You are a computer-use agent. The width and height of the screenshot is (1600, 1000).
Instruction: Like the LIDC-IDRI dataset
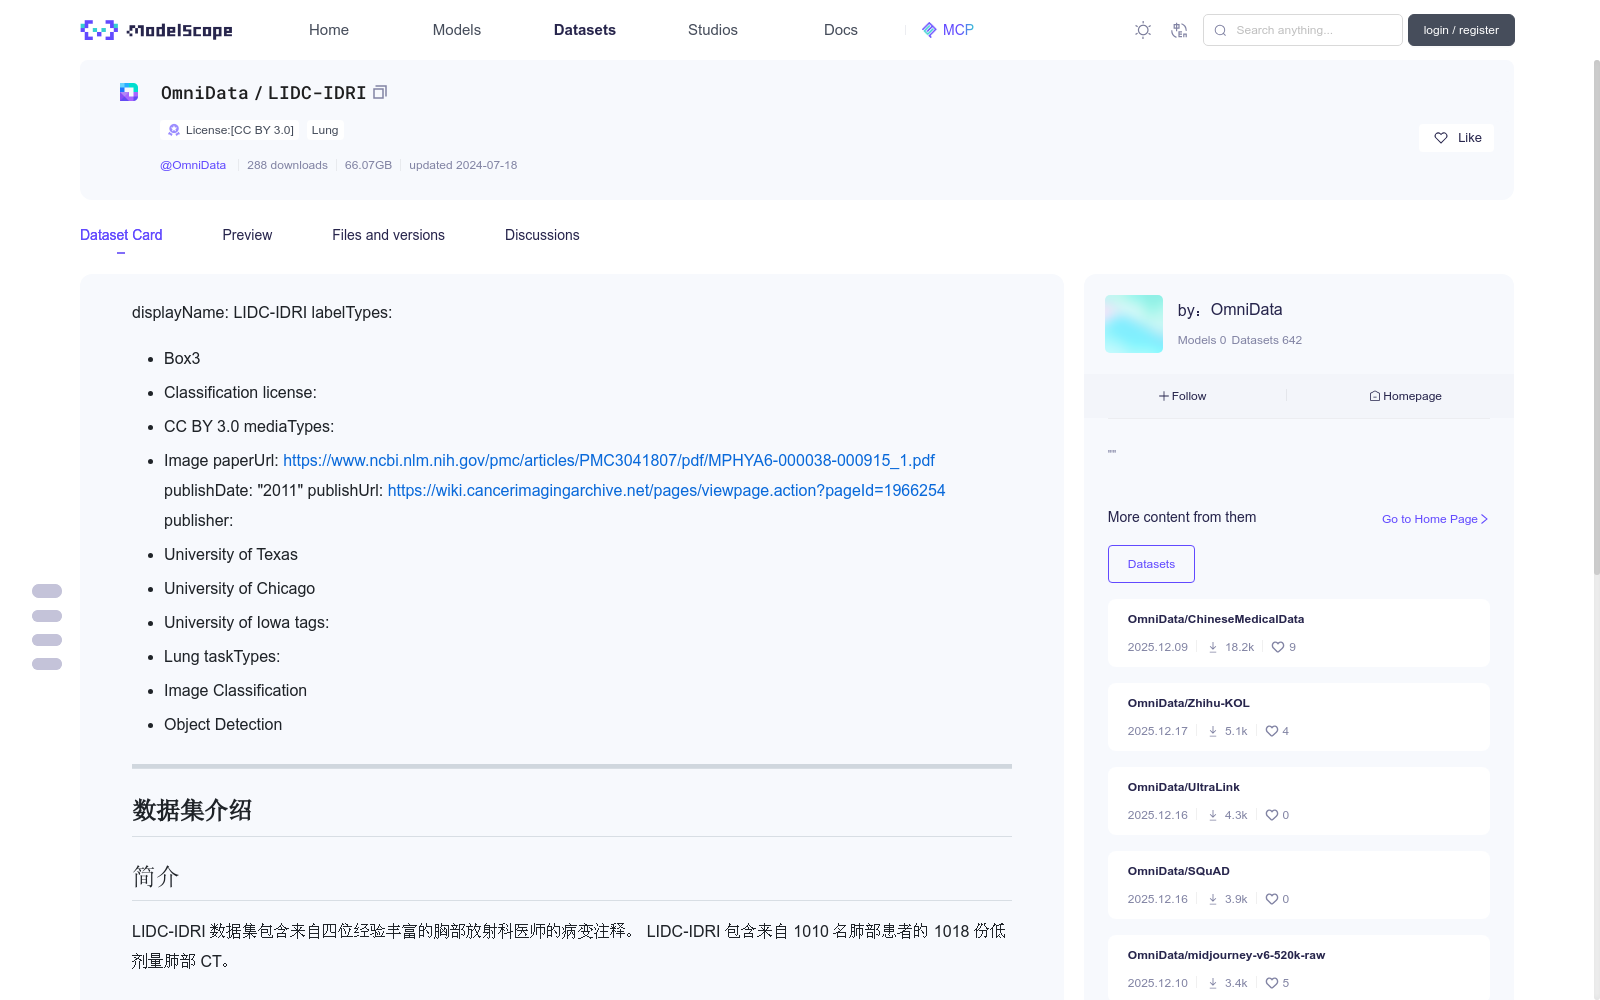coord(1456,138)
